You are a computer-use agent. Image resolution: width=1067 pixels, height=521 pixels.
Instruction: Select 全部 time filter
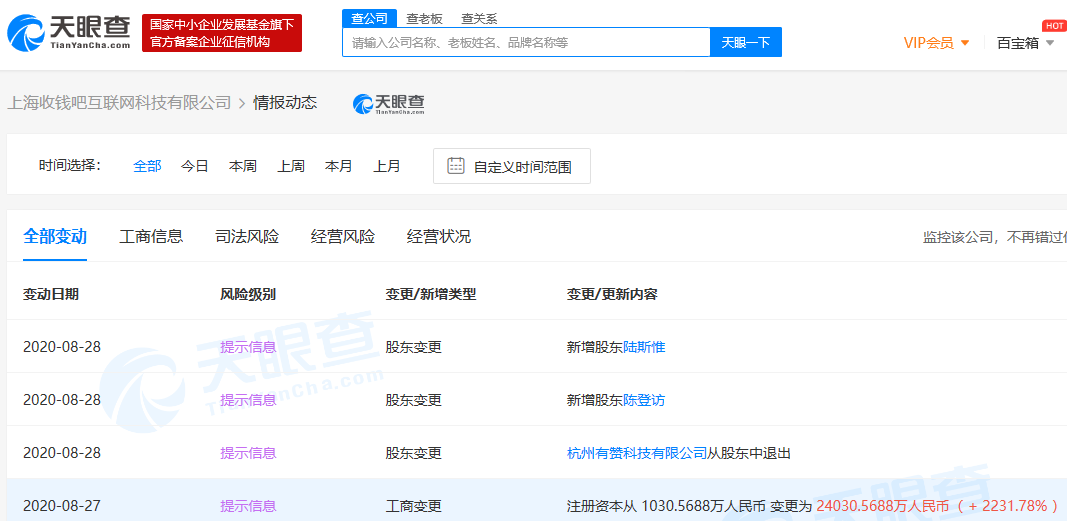pos(147,166)
